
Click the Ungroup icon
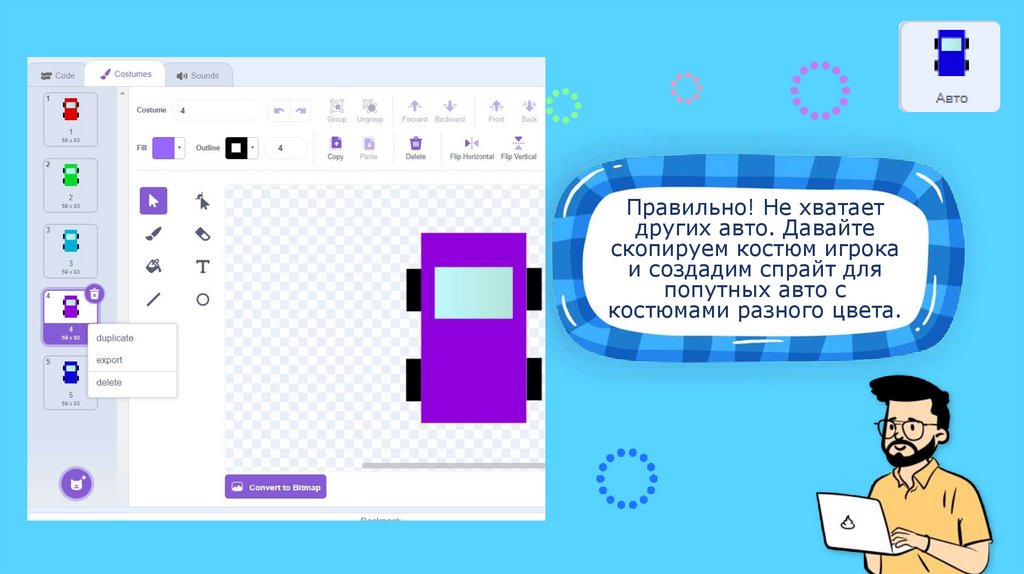pyautogui.click(x=370, y=110)
